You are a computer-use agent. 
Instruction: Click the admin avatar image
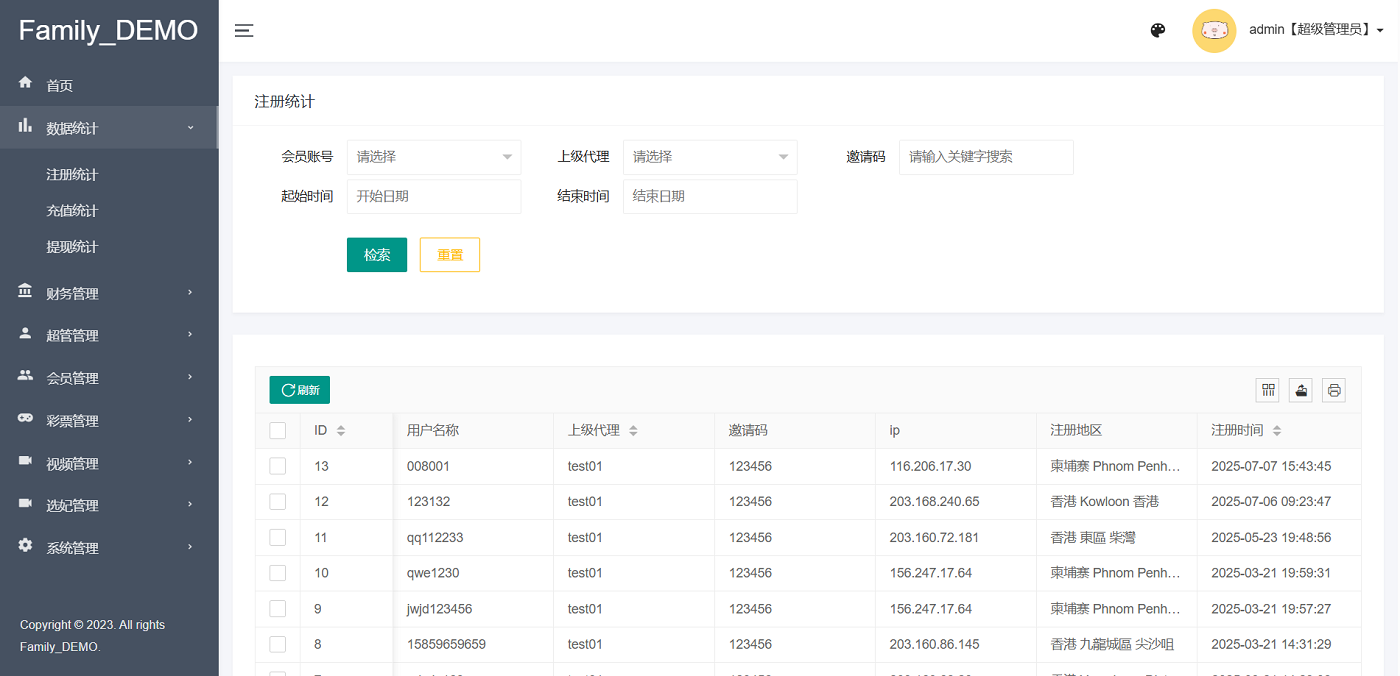[1213, 30]
